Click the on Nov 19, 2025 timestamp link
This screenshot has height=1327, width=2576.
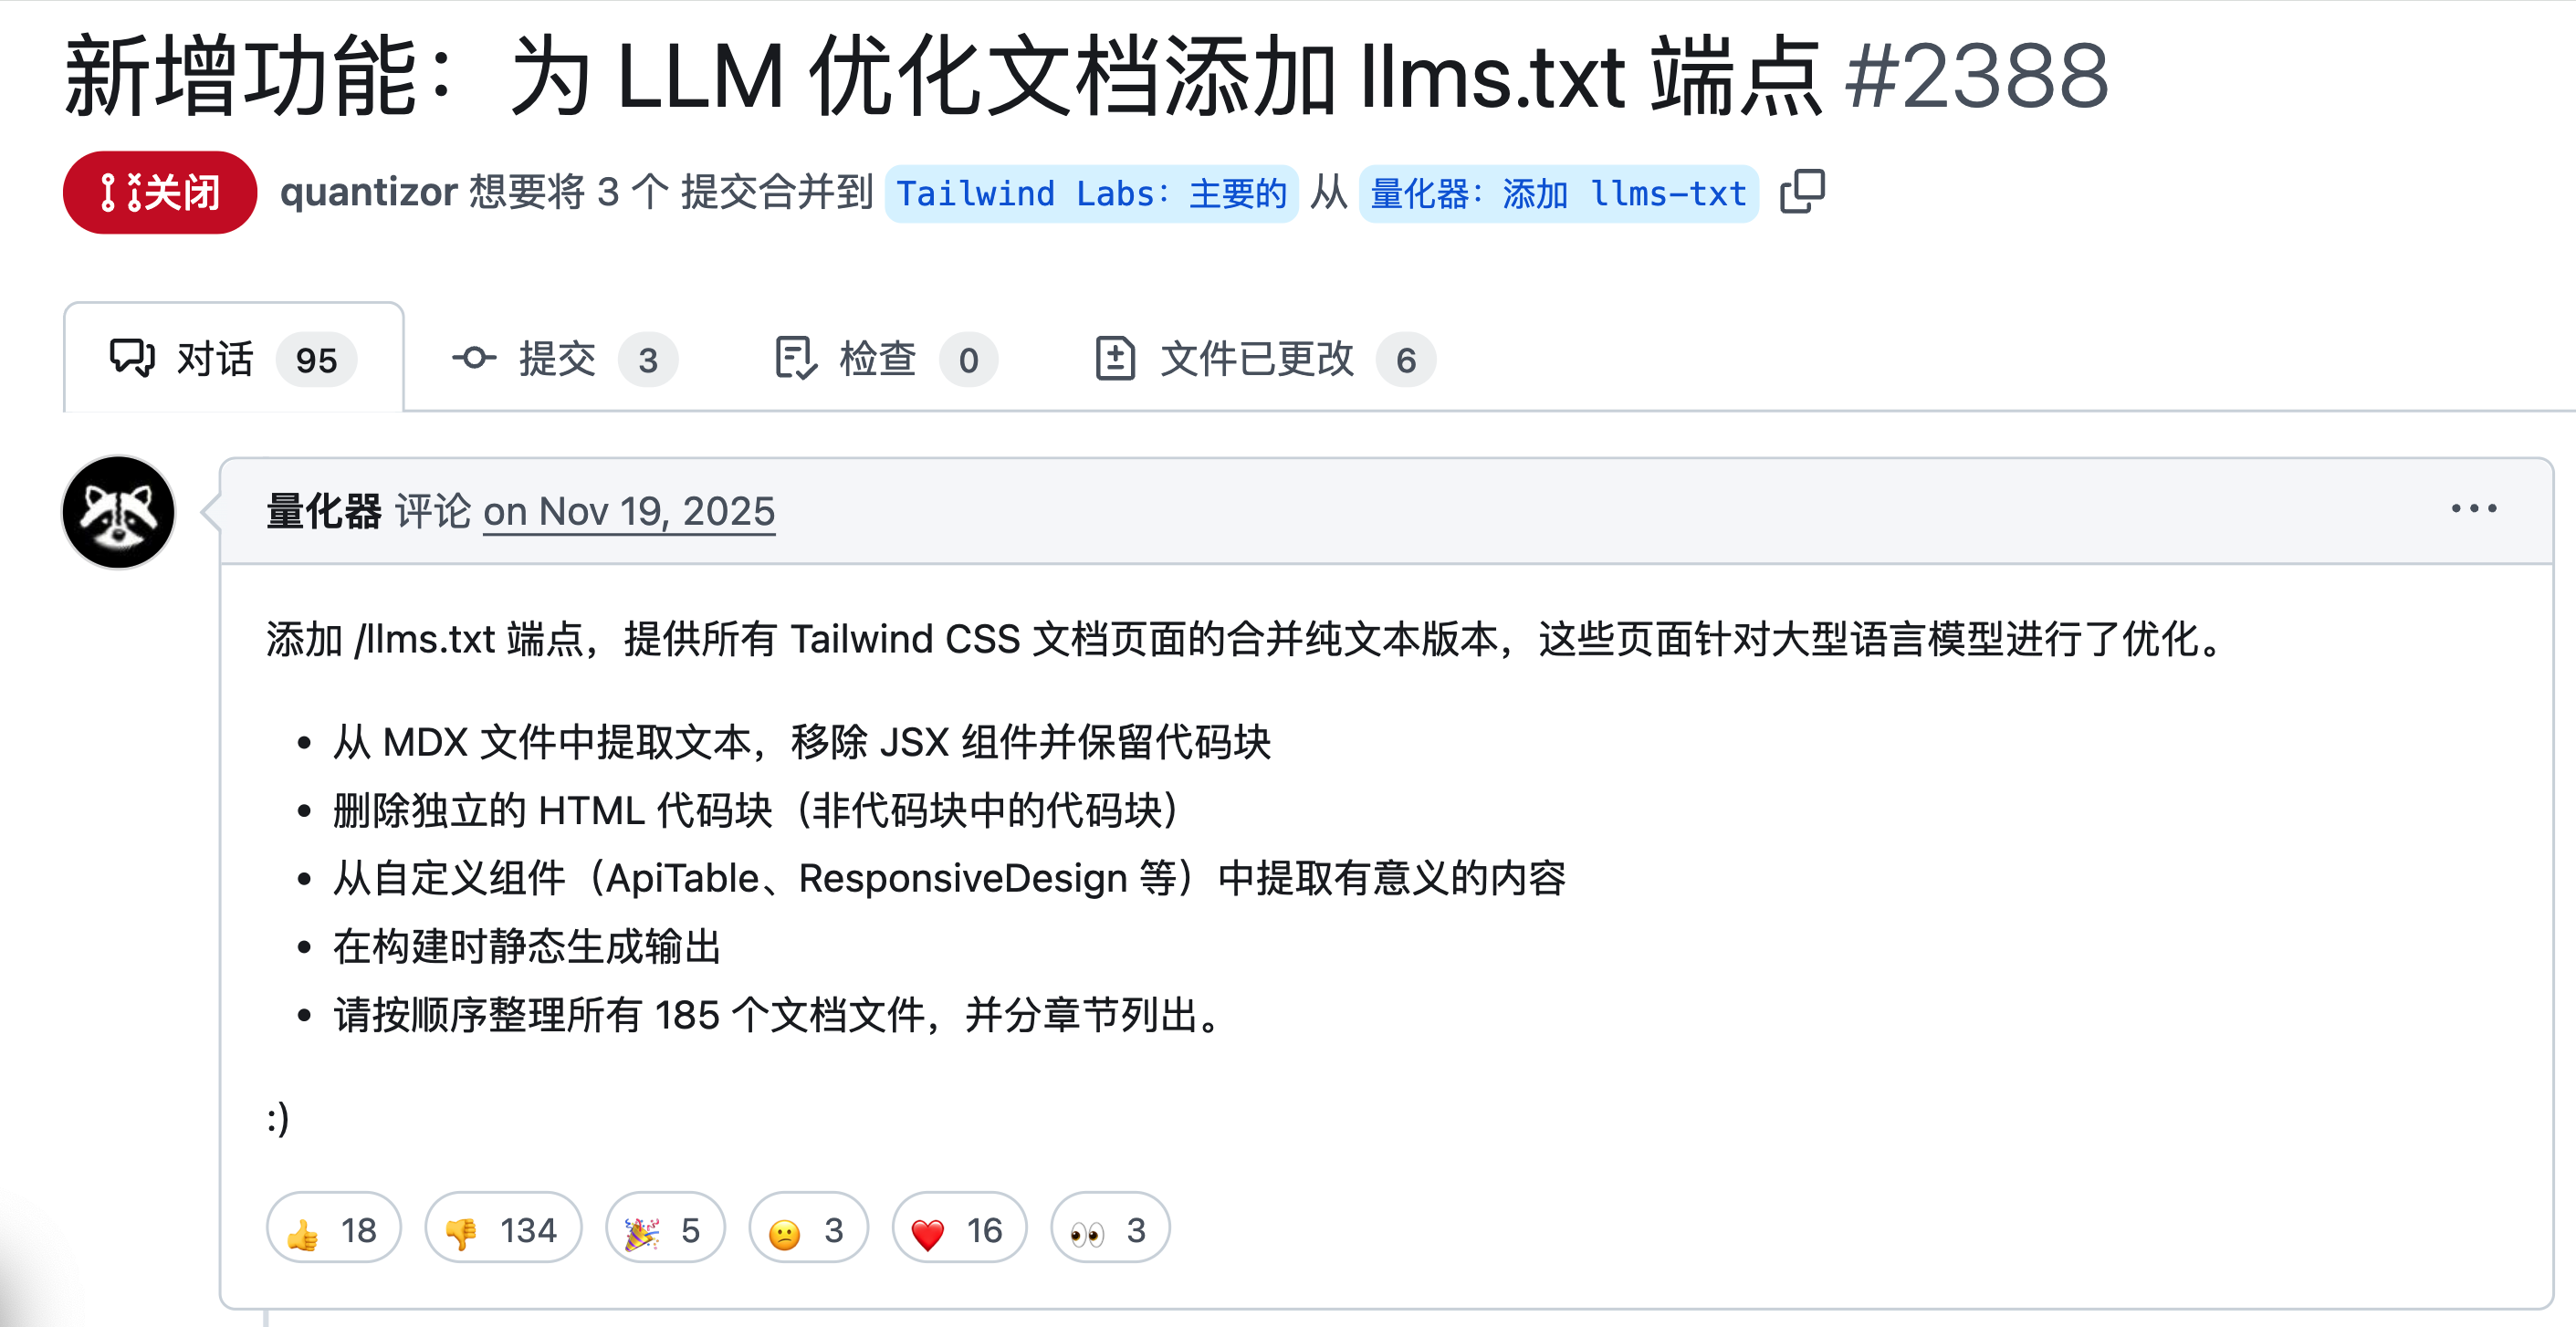[x=629, y=511]
